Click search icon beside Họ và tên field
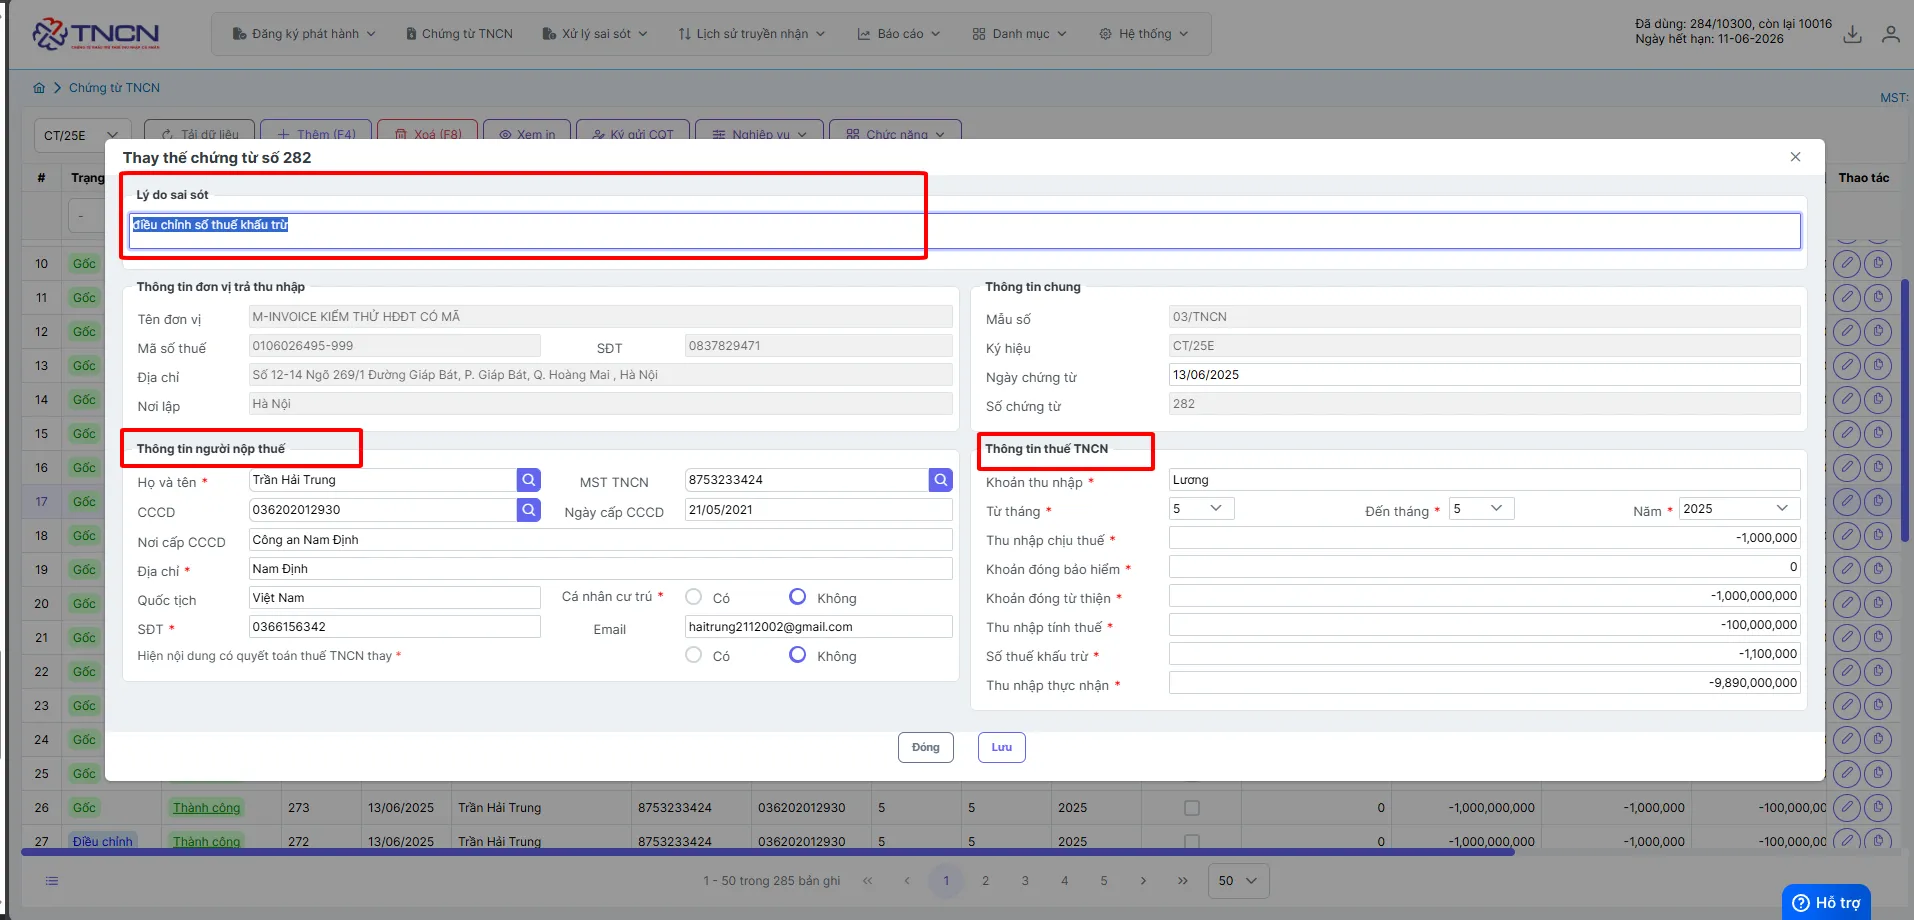Image resolution: width=1914 pixels, height=920 pixels. (529, 480)
